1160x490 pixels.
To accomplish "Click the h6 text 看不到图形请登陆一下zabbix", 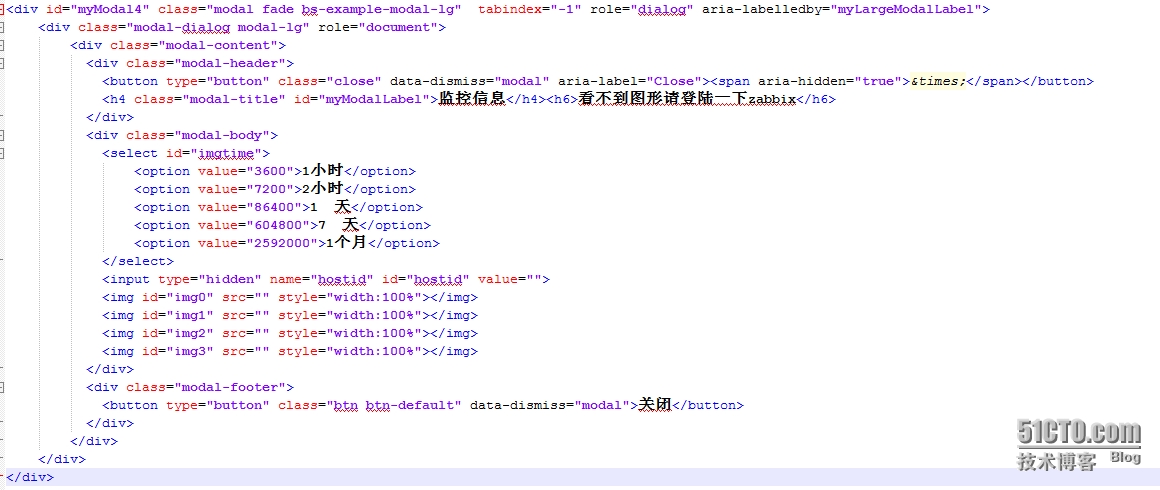I will tap(685, 98).
